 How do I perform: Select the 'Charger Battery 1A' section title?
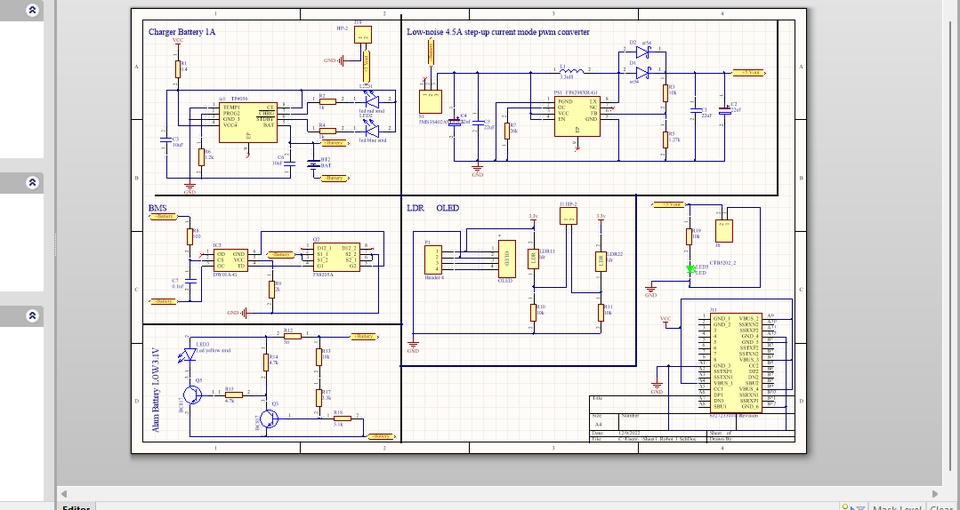[x=182, y=32]
